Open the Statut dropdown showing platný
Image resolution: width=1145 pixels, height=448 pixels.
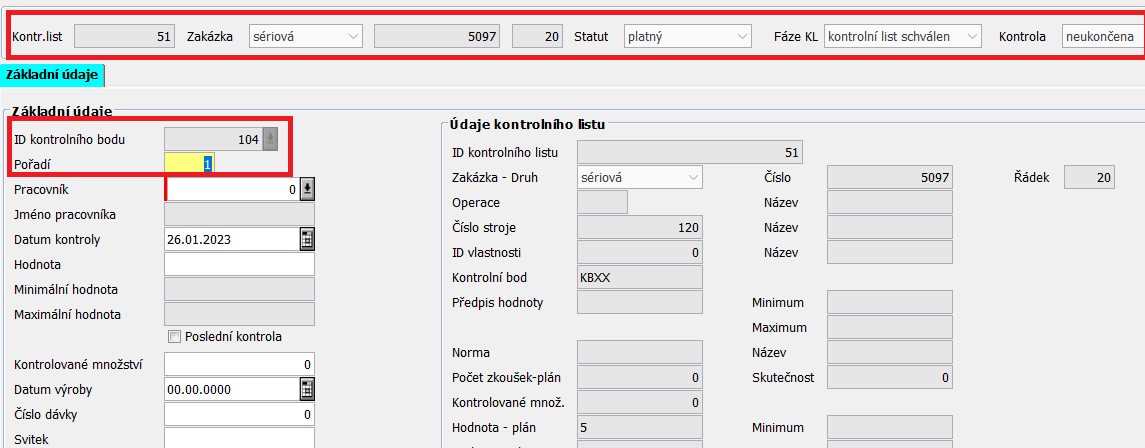[x=741, y=37]
